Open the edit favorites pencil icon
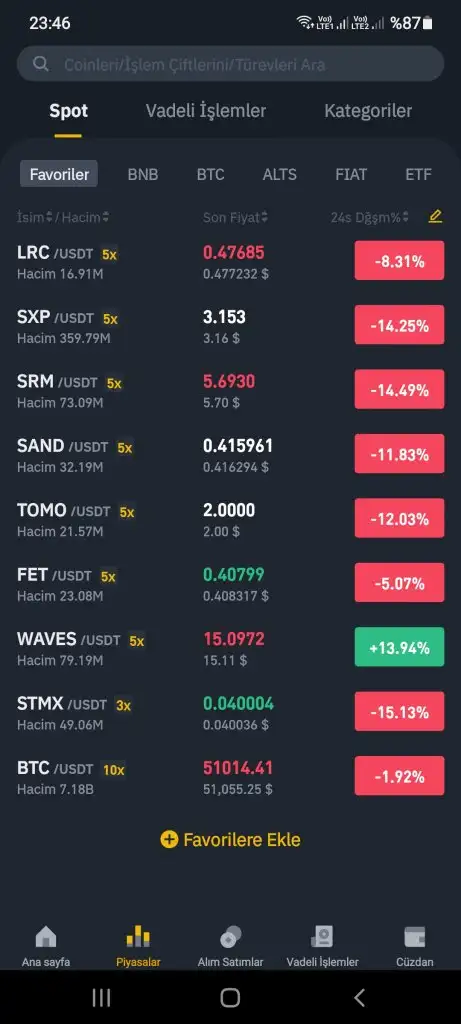 [435, 216]
